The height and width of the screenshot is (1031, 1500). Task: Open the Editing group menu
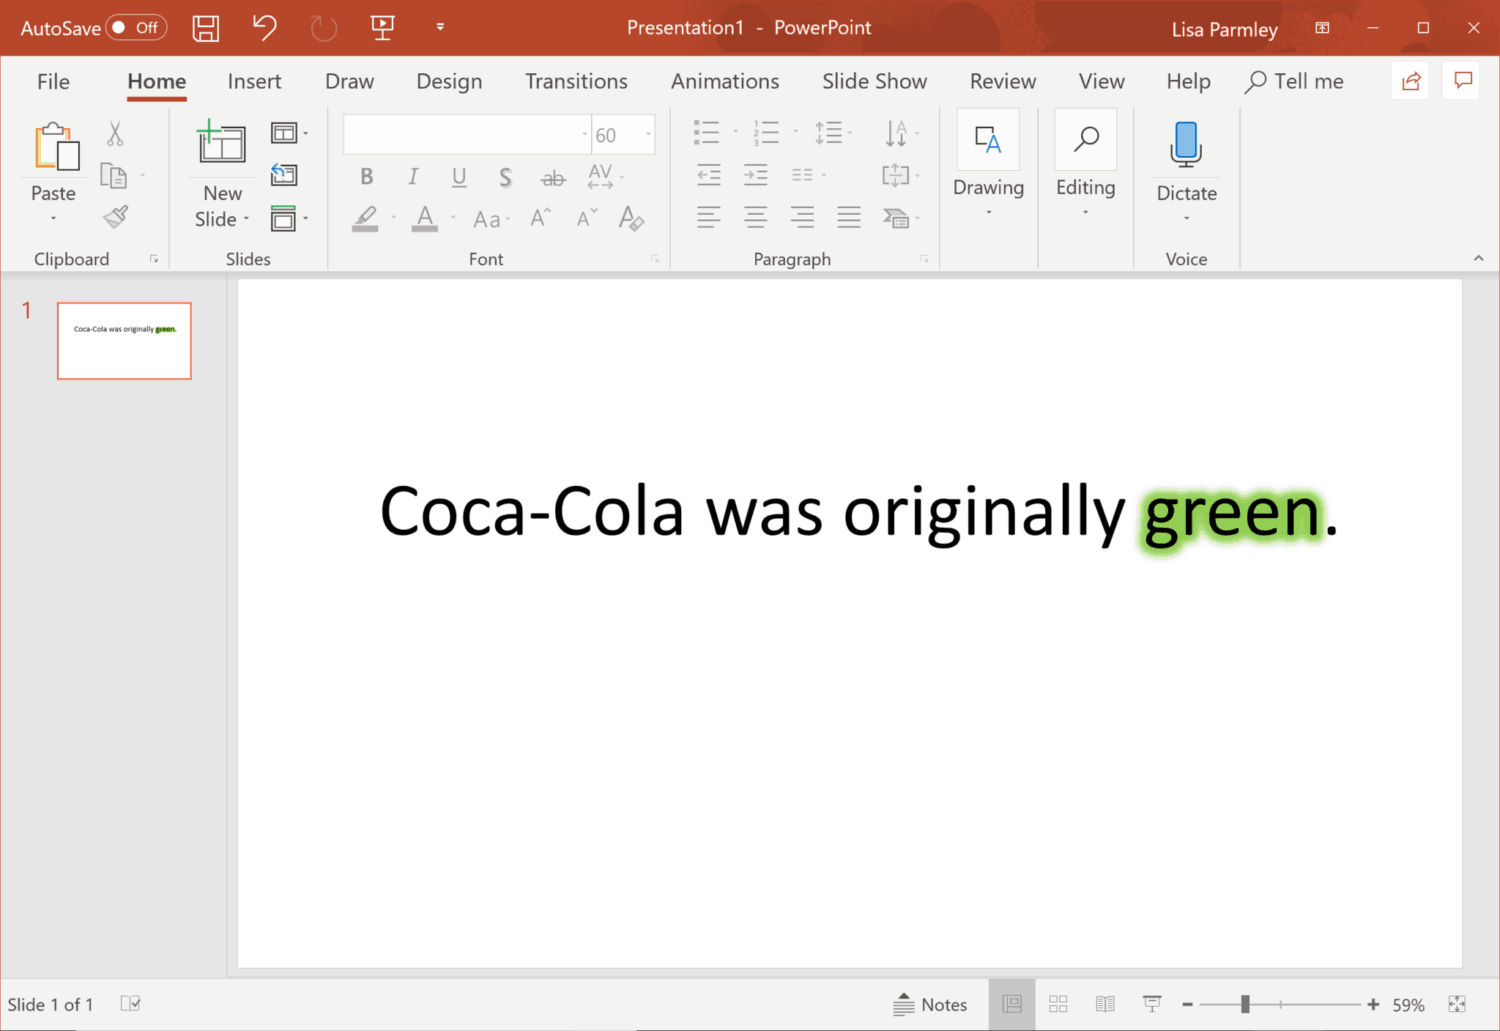point(1086,164)
